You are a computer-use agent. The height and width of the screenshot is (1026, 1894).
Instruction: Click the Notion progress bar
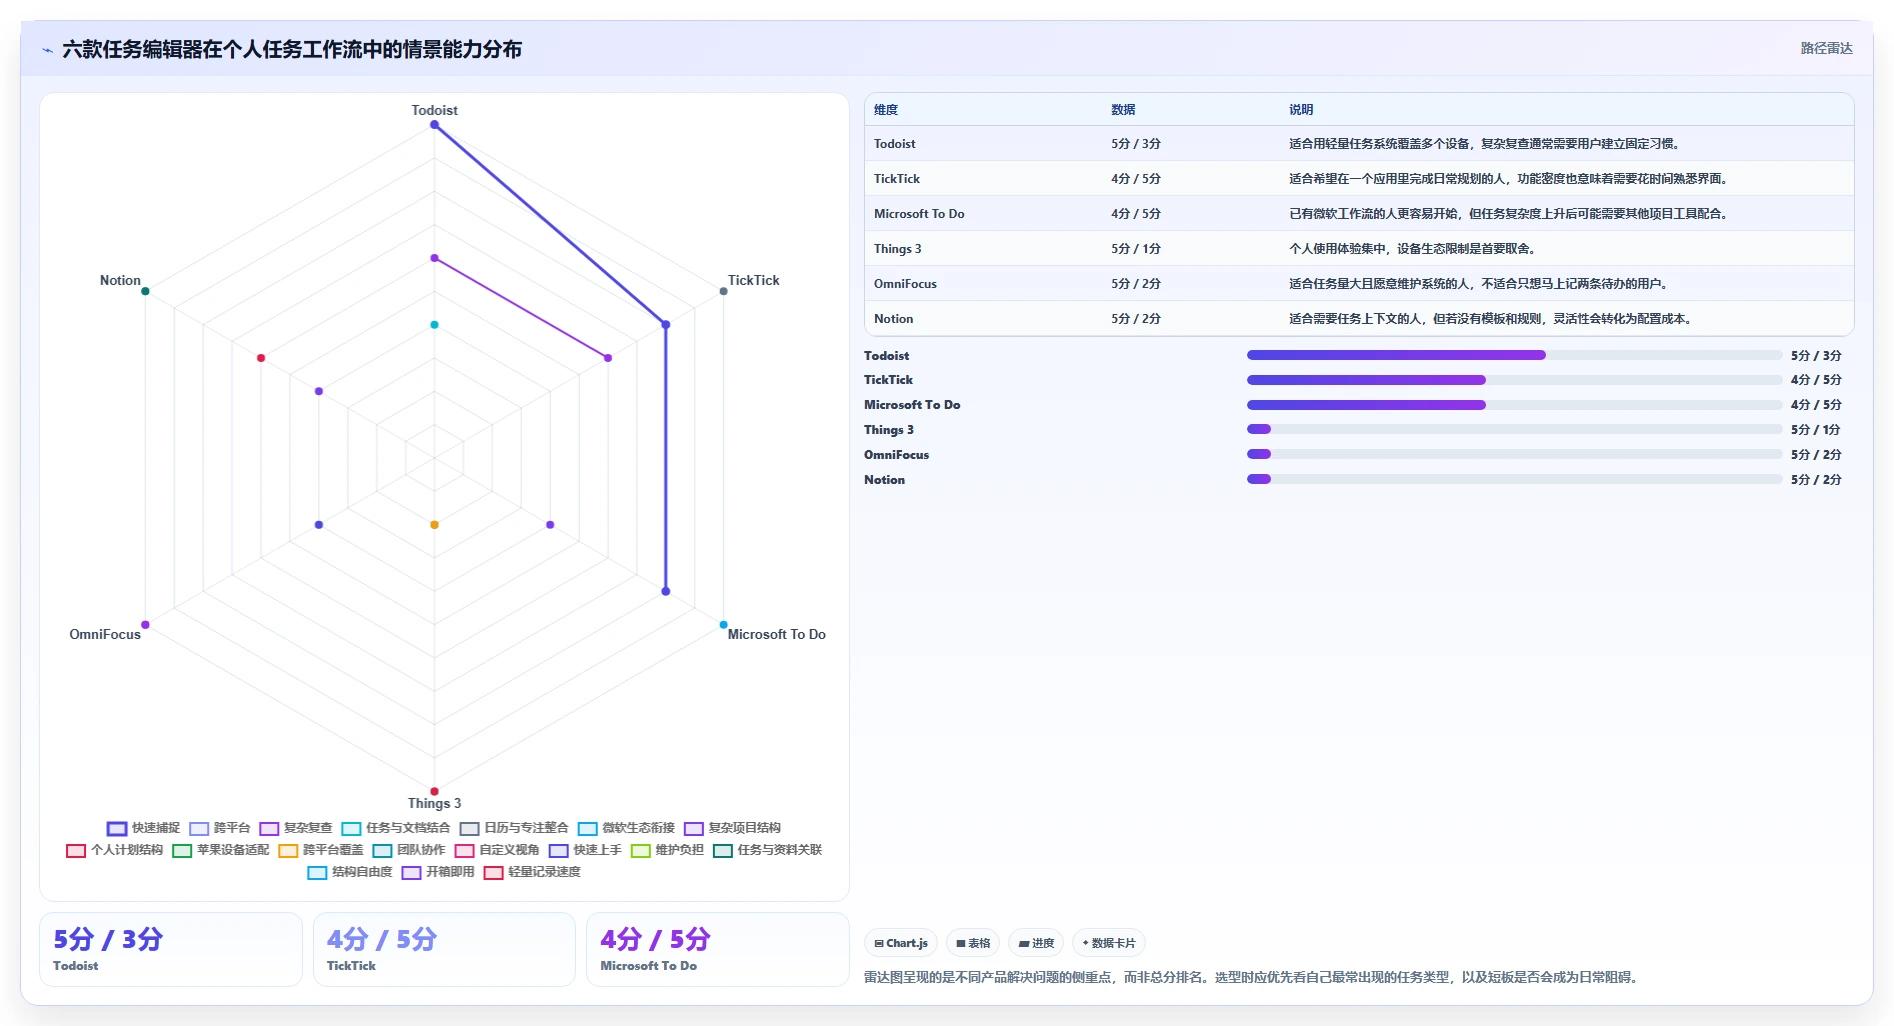1514,479
